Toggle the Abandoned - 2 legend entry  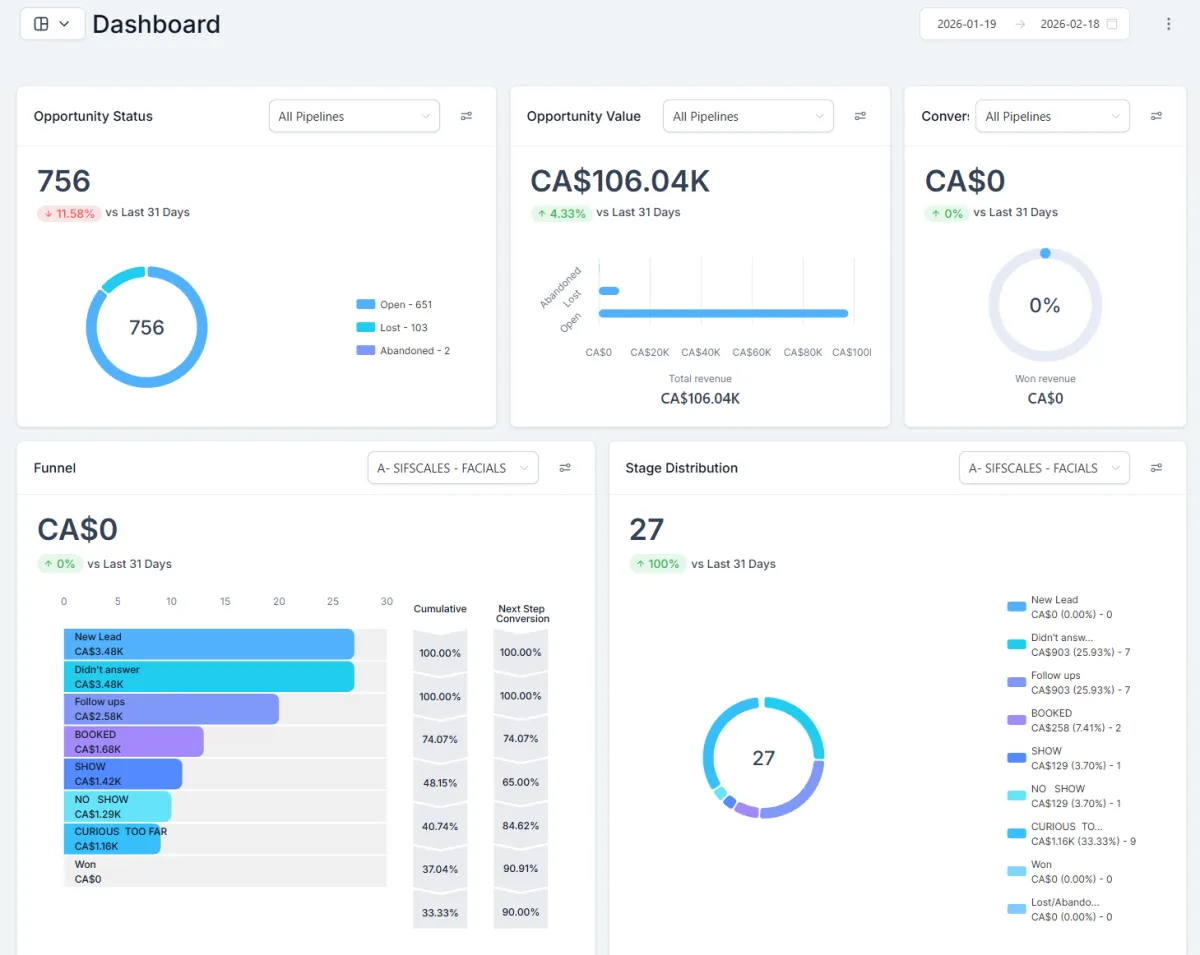point(403,351)
